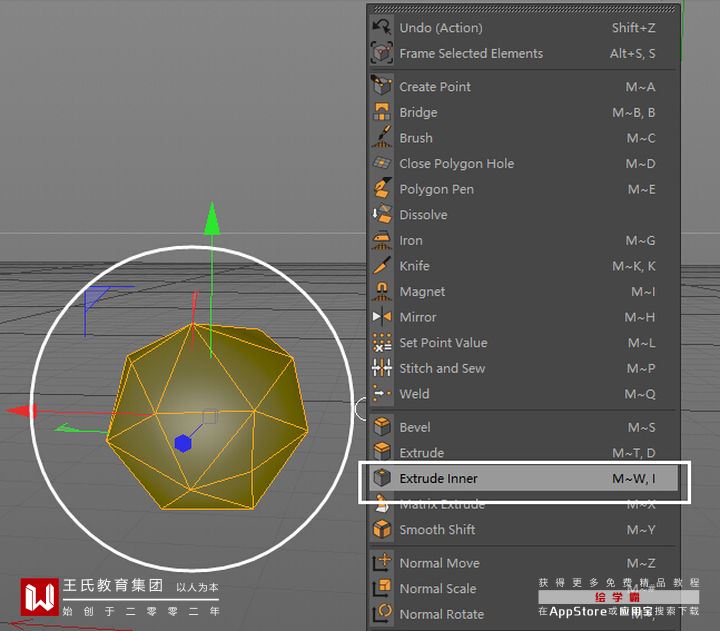Screen dimensions: 720x631
Task: Click the Dissolve icon
Action: [x=382, y=214]
